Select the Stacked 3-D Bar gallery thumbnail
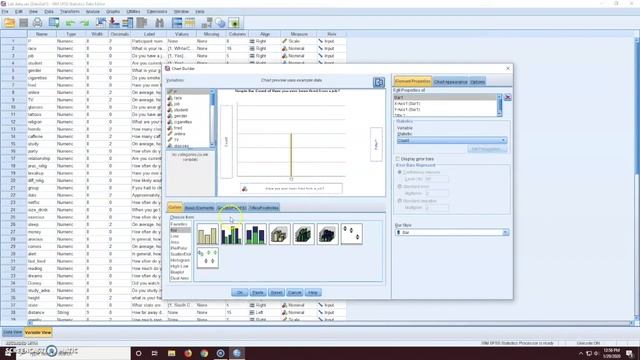640x360 pixels. click(x=328, y=234)
